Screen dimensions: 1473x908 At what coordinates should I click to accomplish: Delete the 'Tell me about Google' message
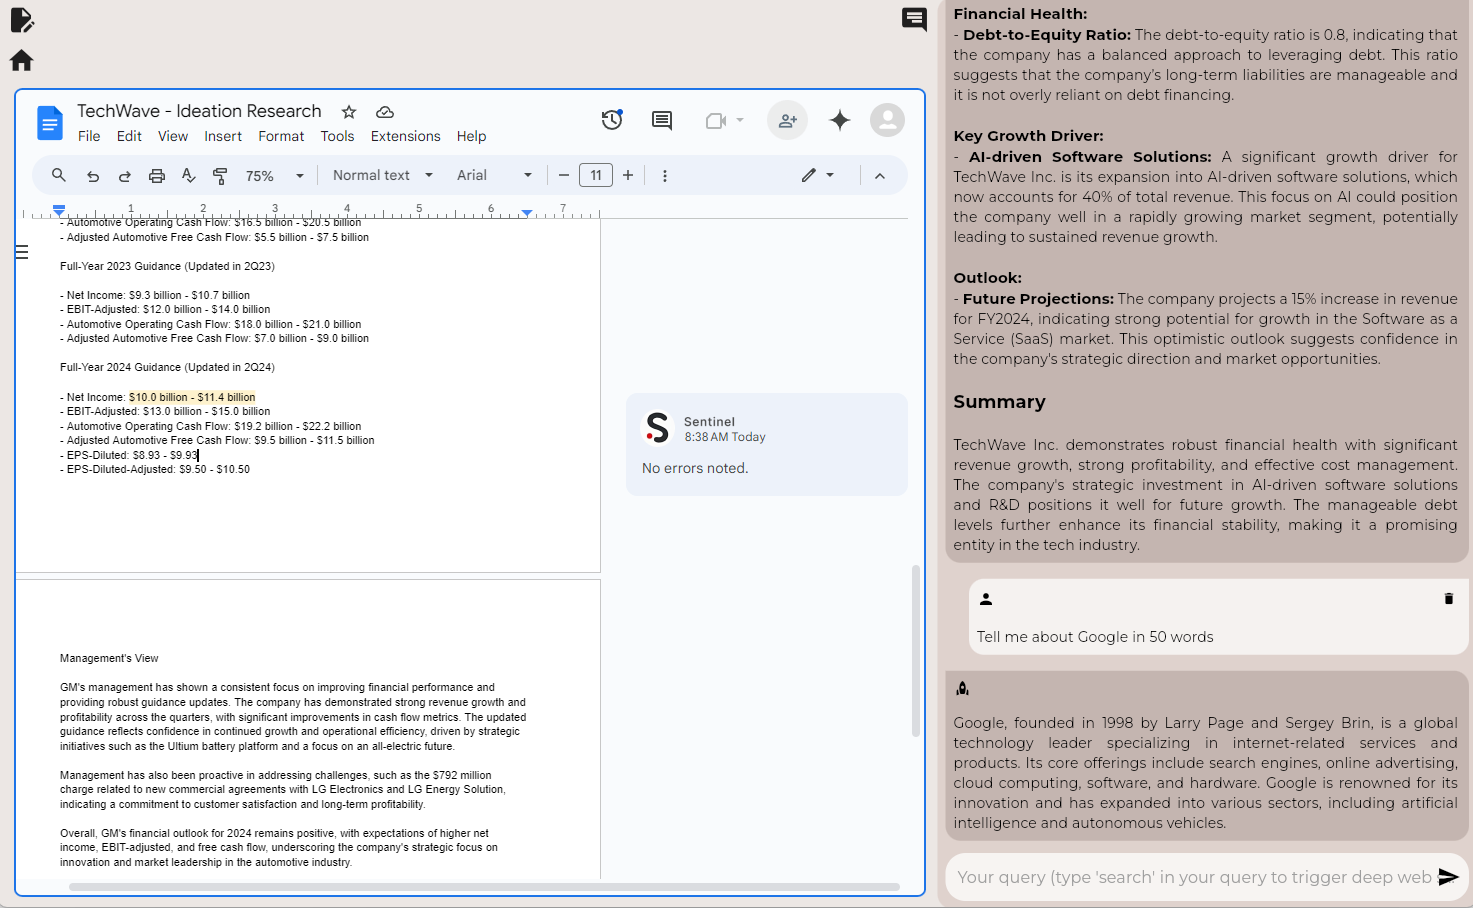coord(1448,599)
